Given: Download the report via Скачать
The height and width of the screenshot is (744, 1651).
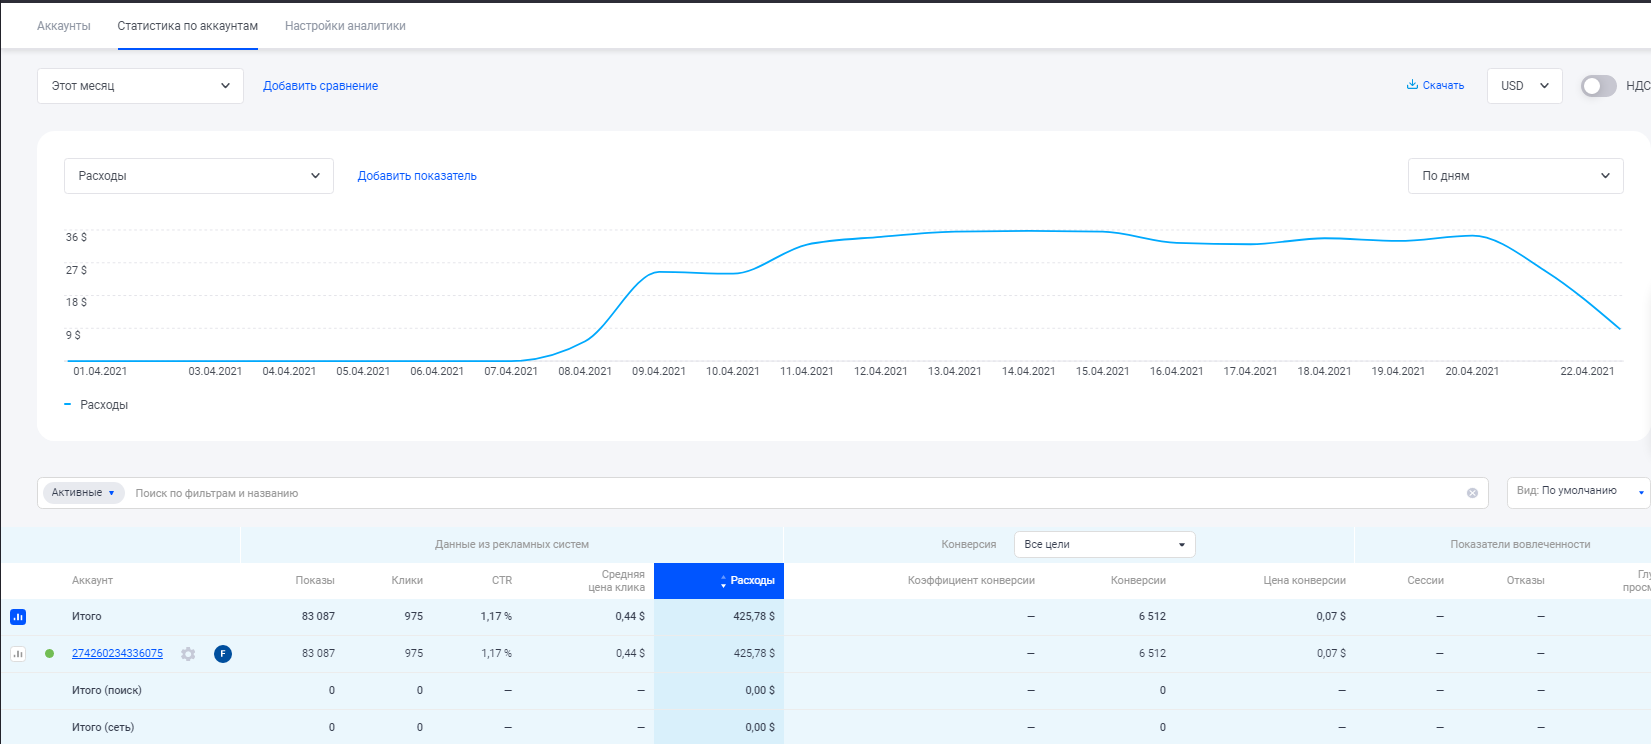Looking at the screenshot, I should [1435, 86].
